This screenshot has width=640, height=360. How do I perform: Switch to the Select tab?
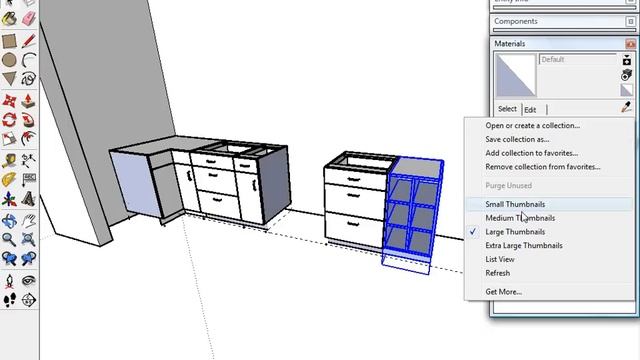(507, 109)
